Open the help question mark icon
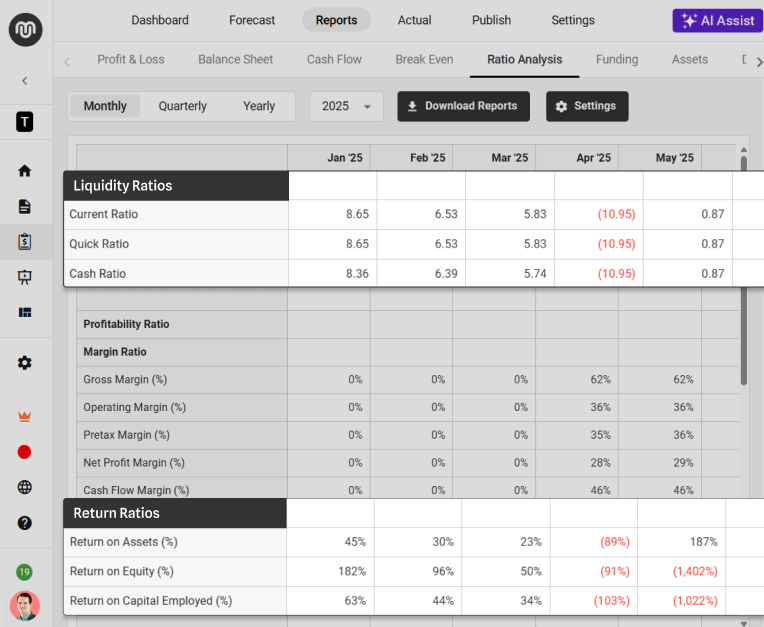Image resolution: width=764 pixels, height=627 pixels. [x=25, y=523]
